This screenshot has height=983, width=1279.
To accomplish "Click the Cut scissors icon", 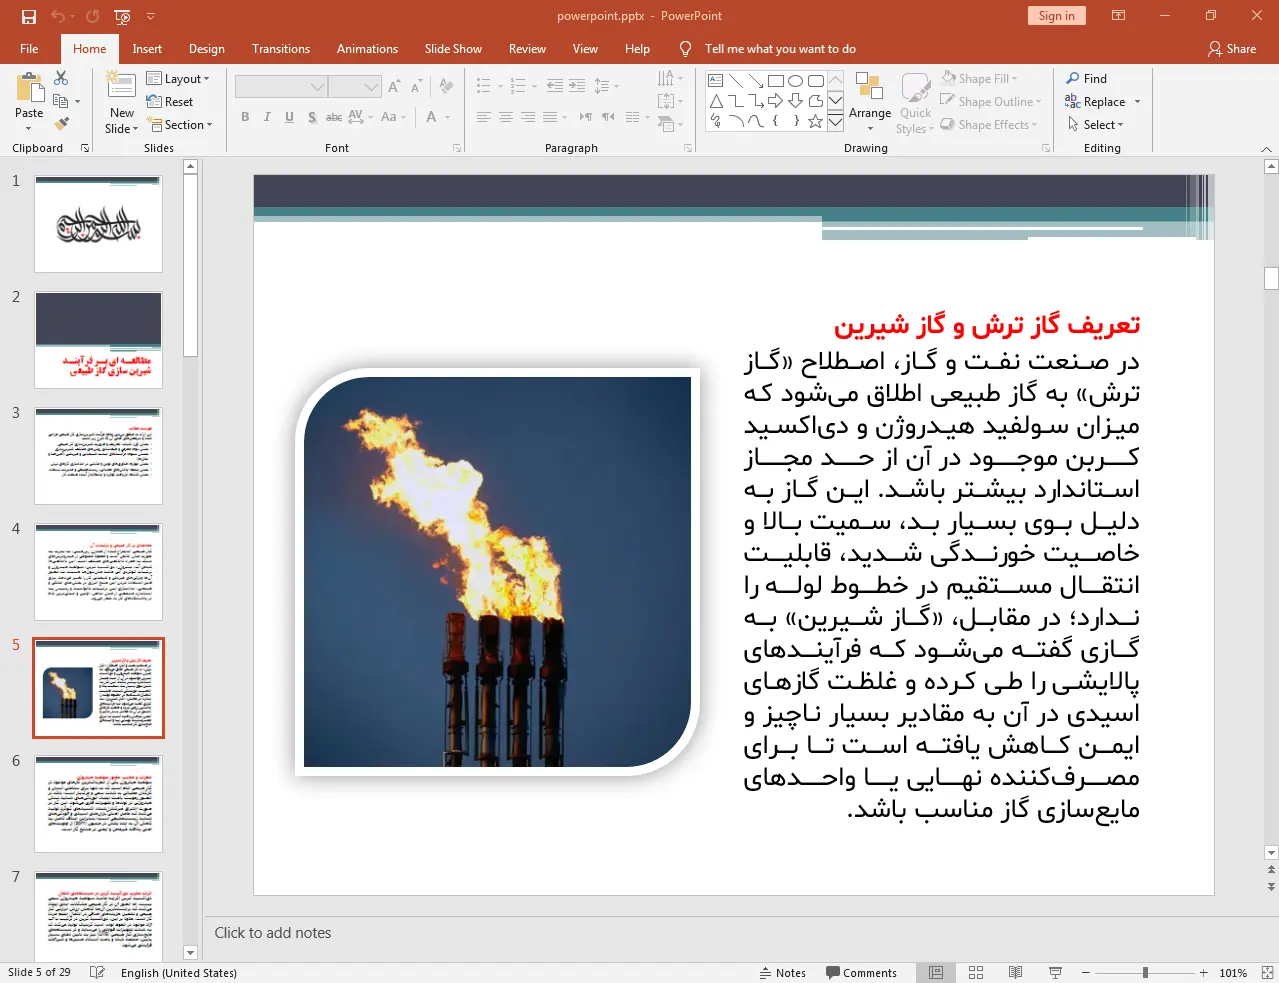I will (61, 78).
